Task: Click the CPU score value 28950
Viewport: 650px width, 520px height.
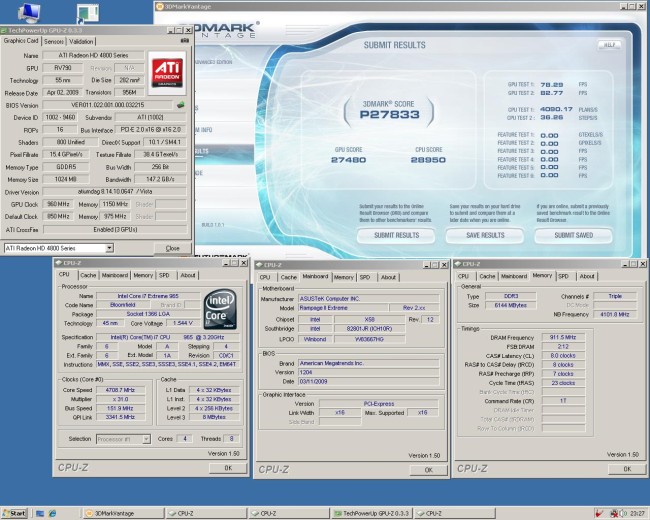Action: (x=428, y=160)
